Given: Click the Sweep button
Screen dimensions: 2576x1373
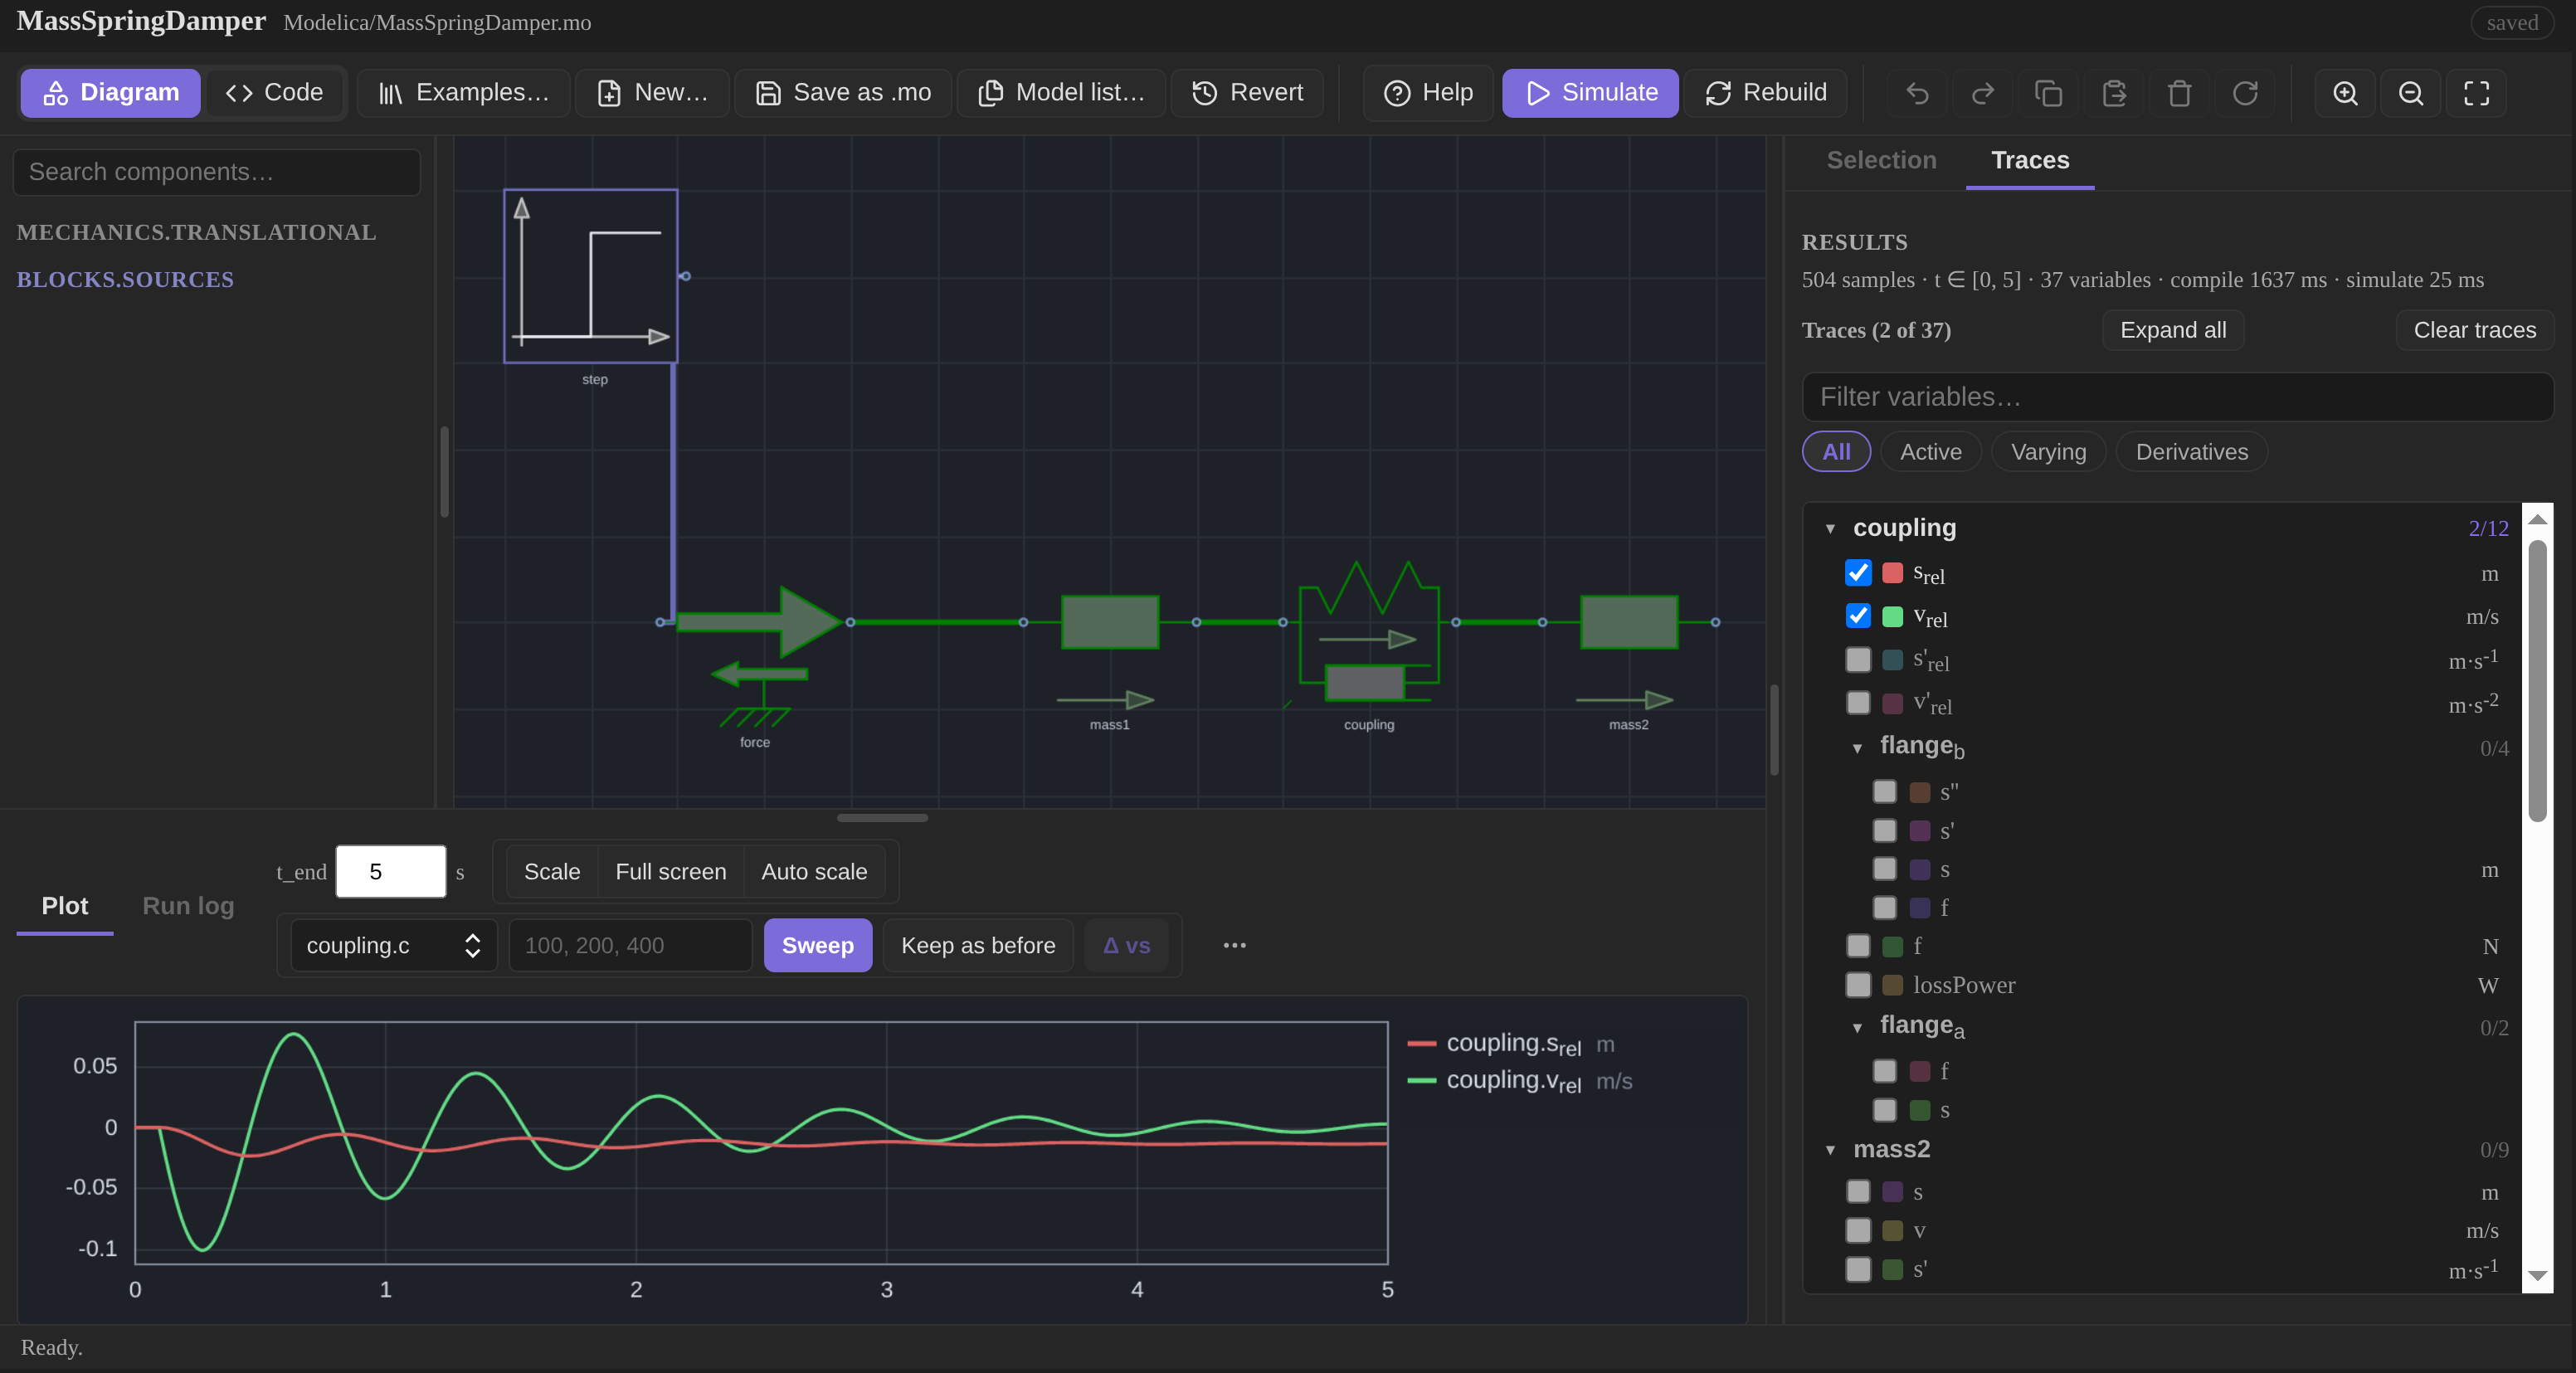Looking at the screenshot, I should click(817, 945).
